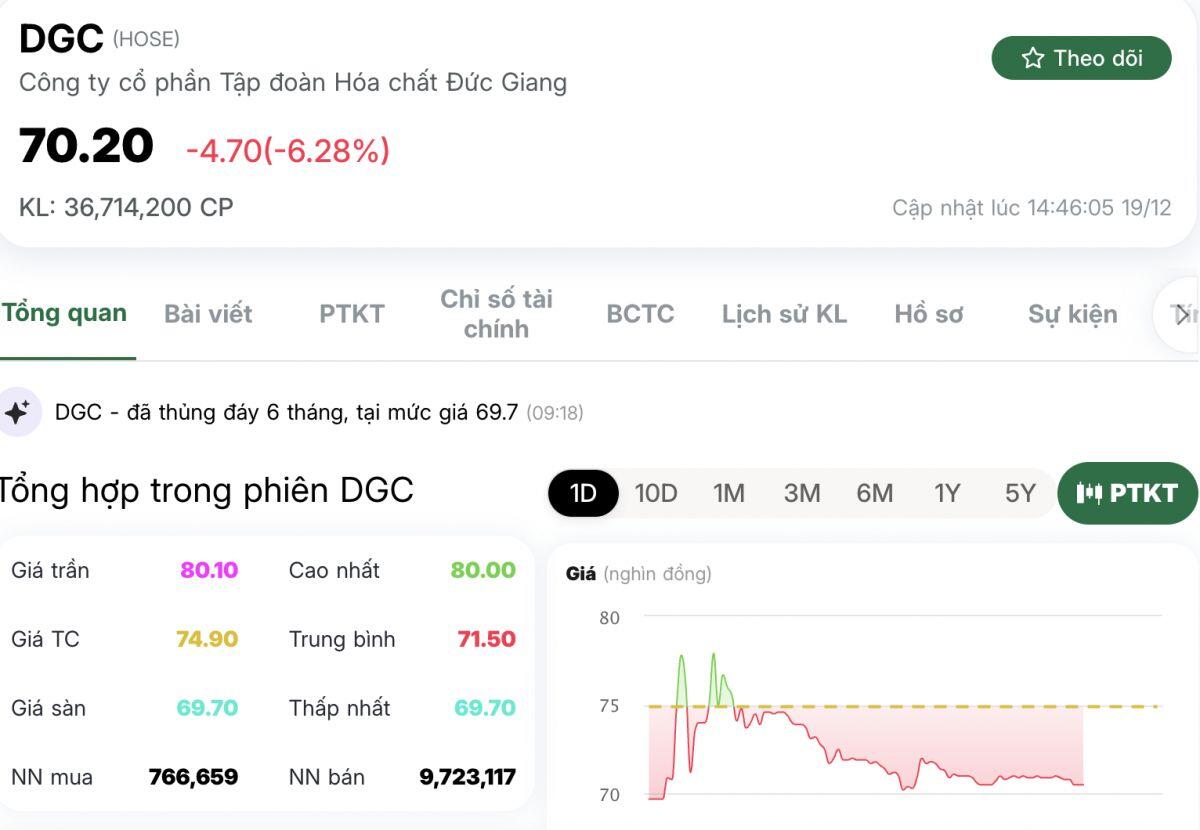The height and width of the screenshot is (830, 1200).
Task: Click the DGC bottom alert message link
Action: pyautogui.click(x=280, y=411)
